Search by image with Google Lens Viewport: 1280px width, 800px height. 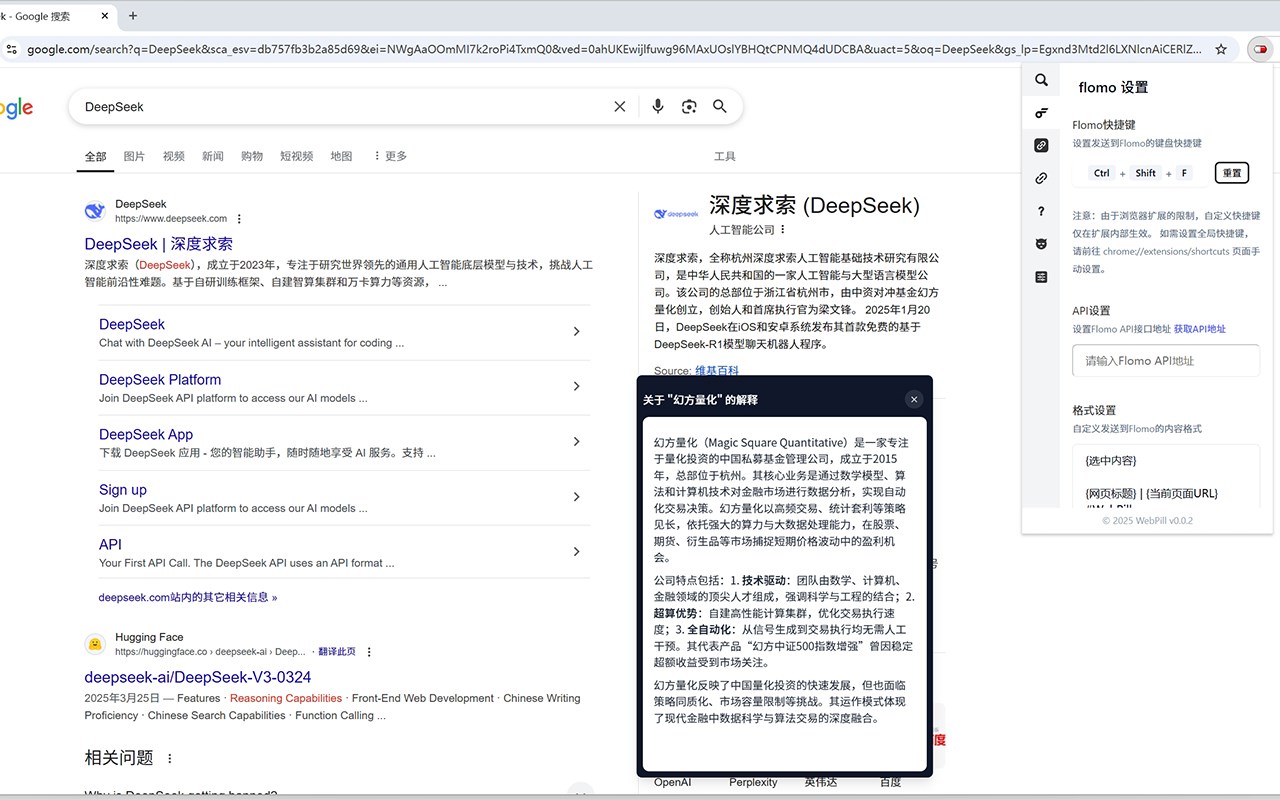(x=689, y=107)
